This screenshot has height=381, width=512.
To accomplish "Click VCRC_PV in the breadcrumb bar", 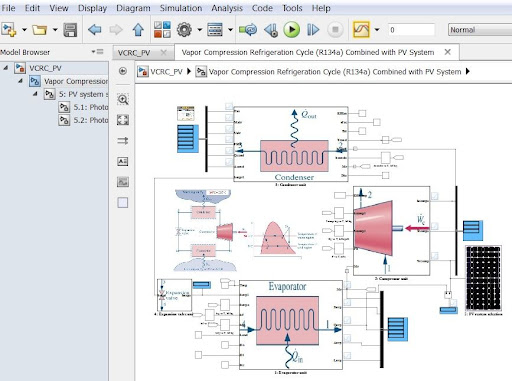I will pos(166,72).
